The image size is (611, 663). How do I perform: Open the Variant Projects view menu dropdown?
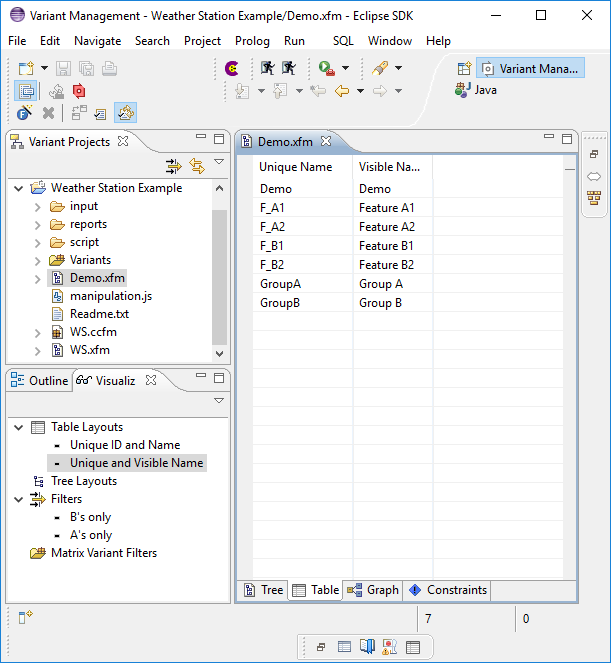pyautogui.click(x=219, y=161)
